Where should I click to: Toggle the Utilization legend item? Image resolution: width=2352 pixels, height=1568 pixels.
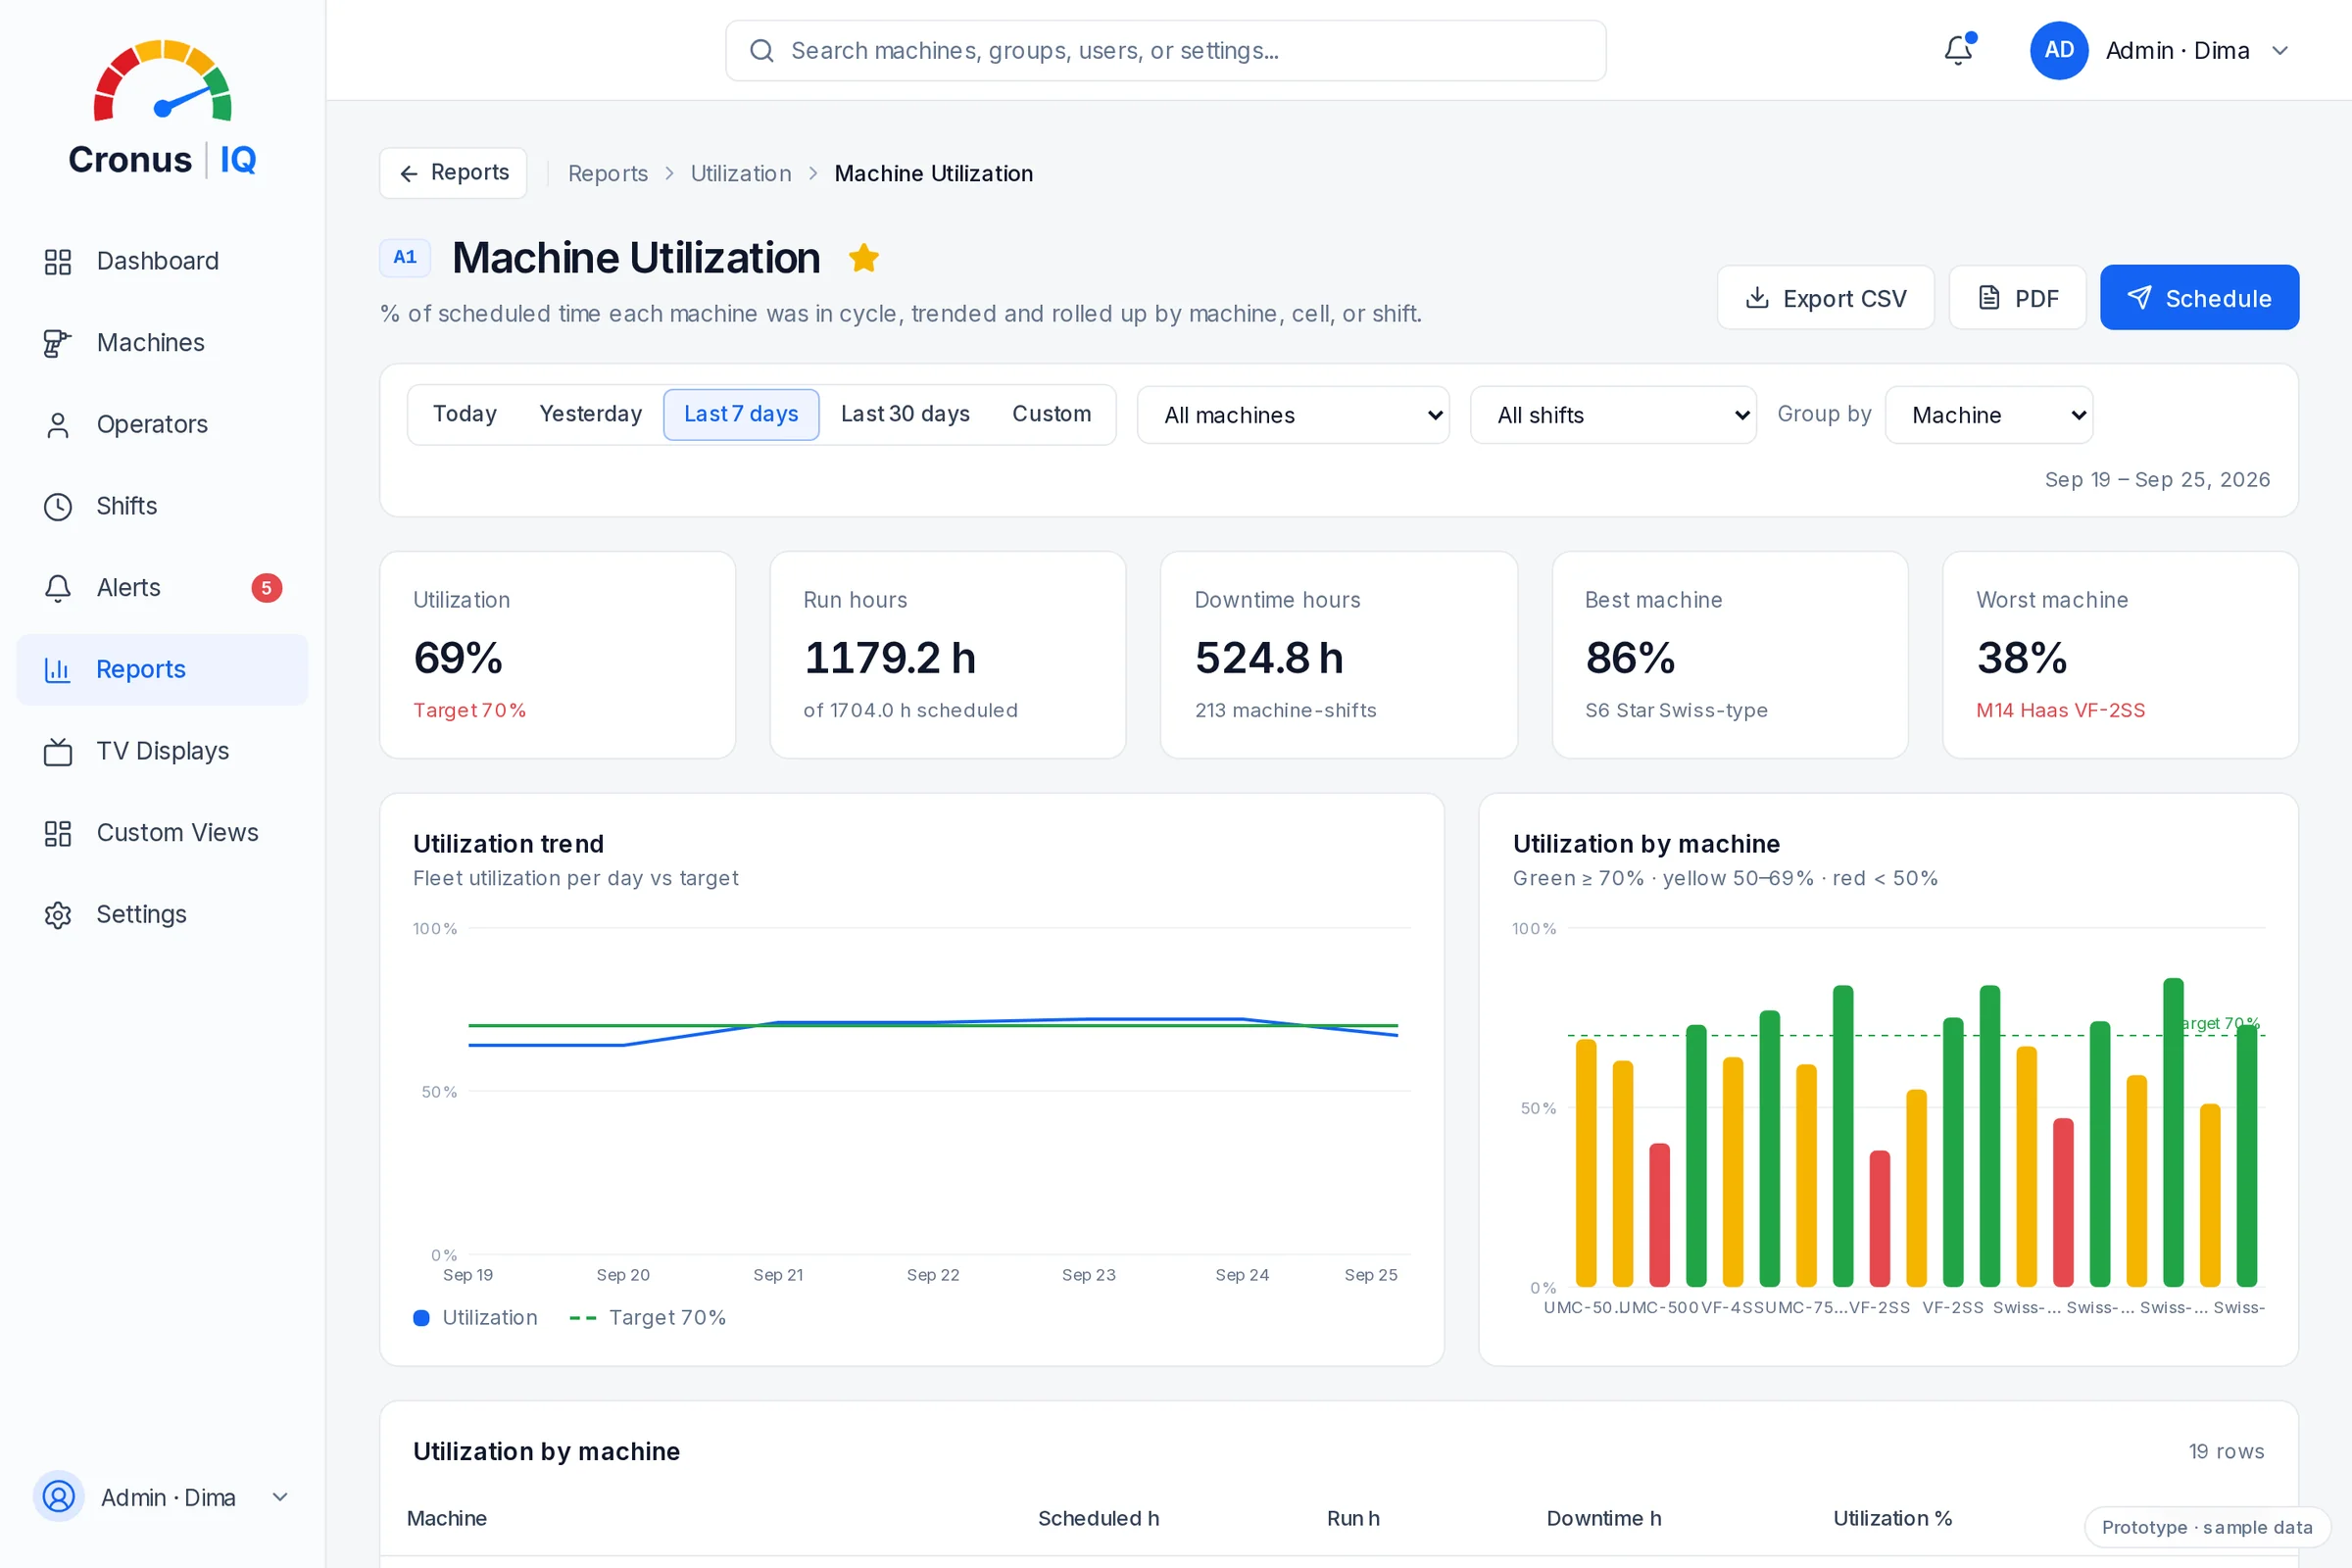[x=476, y=1318]
